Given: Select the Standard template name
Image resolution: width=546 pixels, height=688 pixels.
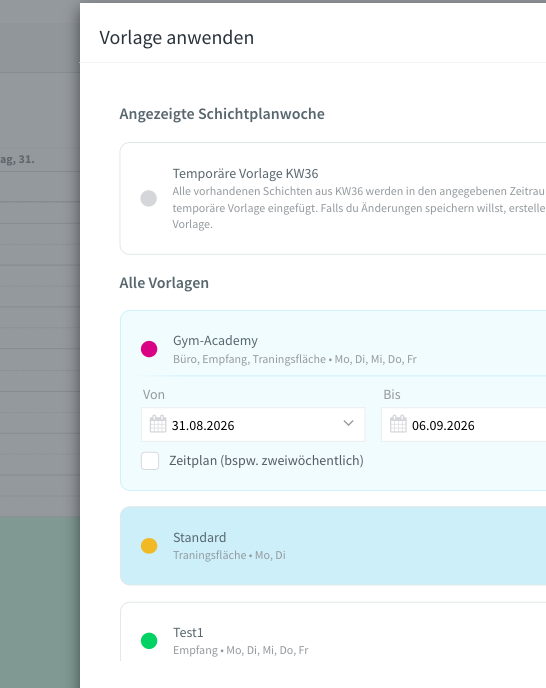Looking at the screenshot, I should click(200, 538).
